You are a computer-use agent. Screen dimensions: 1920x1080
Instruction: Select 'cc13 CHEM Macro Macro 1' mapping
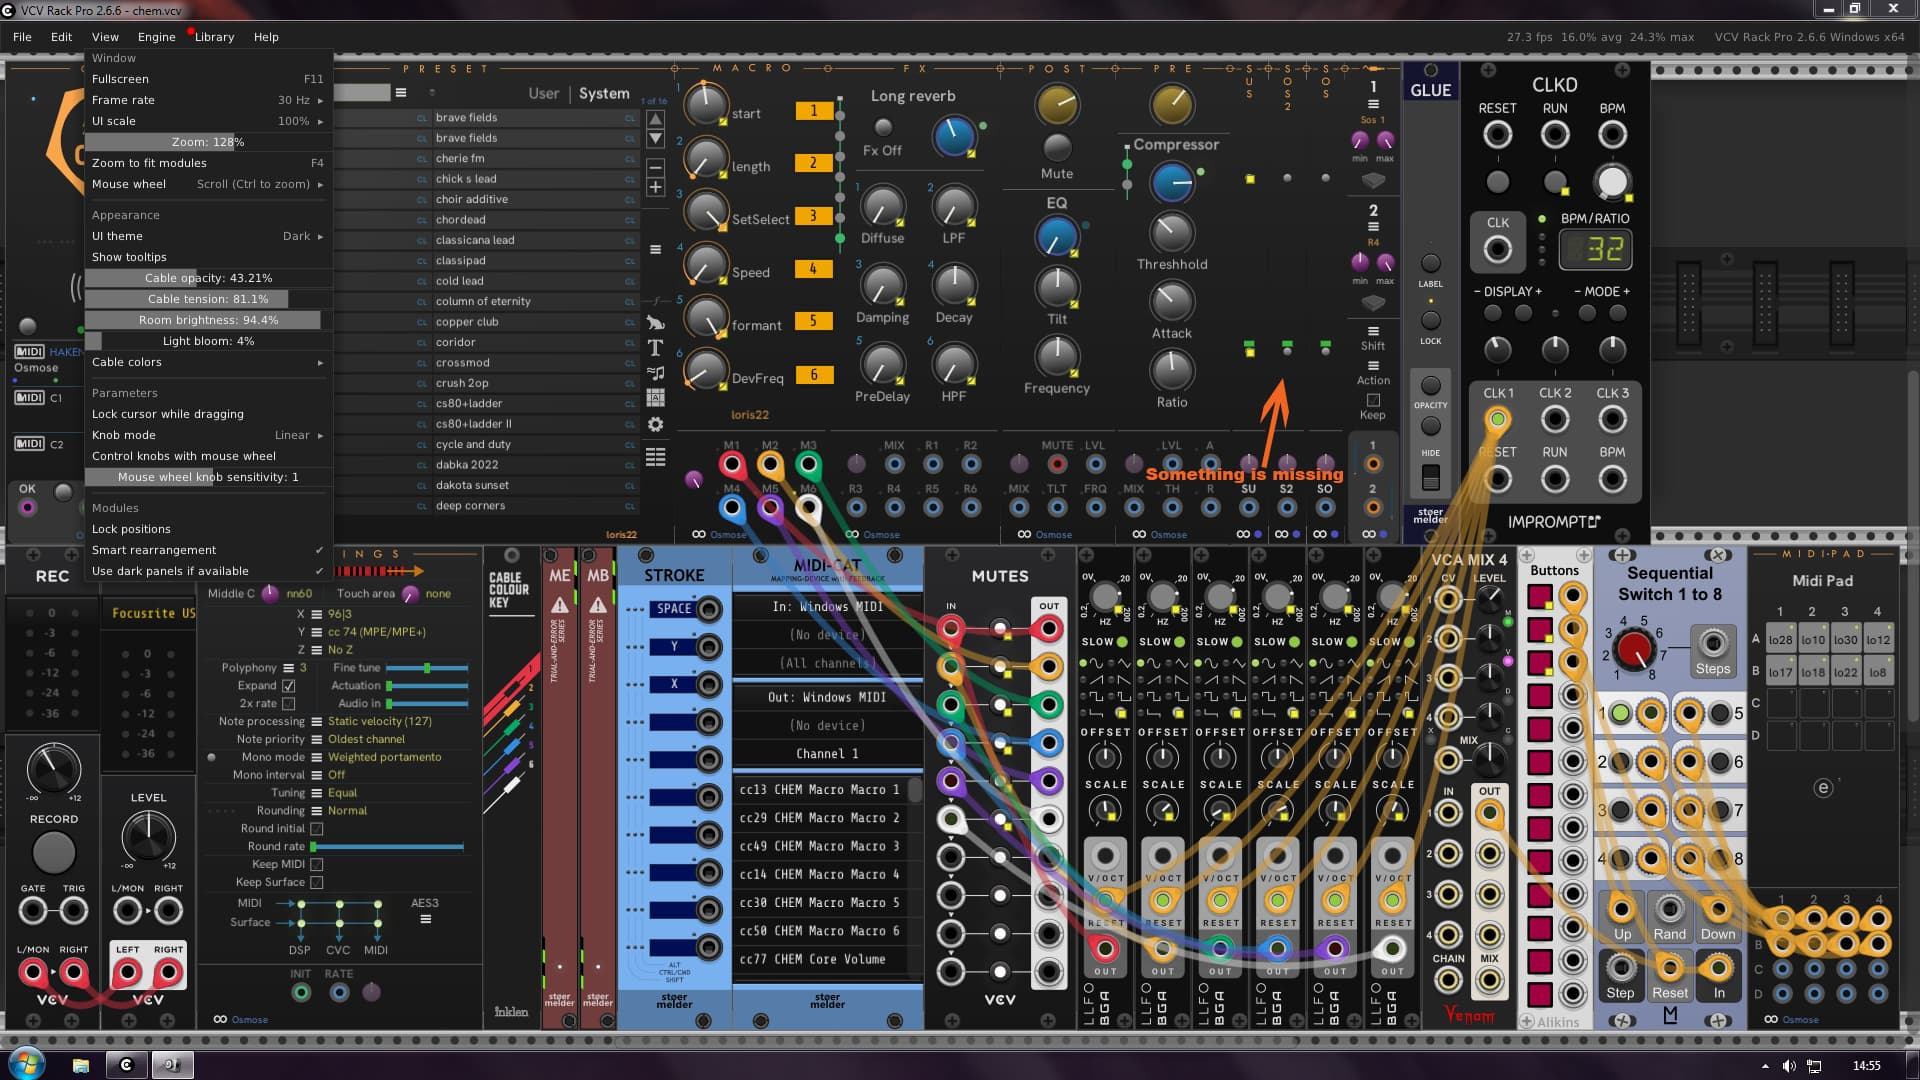tap(820, 790)
